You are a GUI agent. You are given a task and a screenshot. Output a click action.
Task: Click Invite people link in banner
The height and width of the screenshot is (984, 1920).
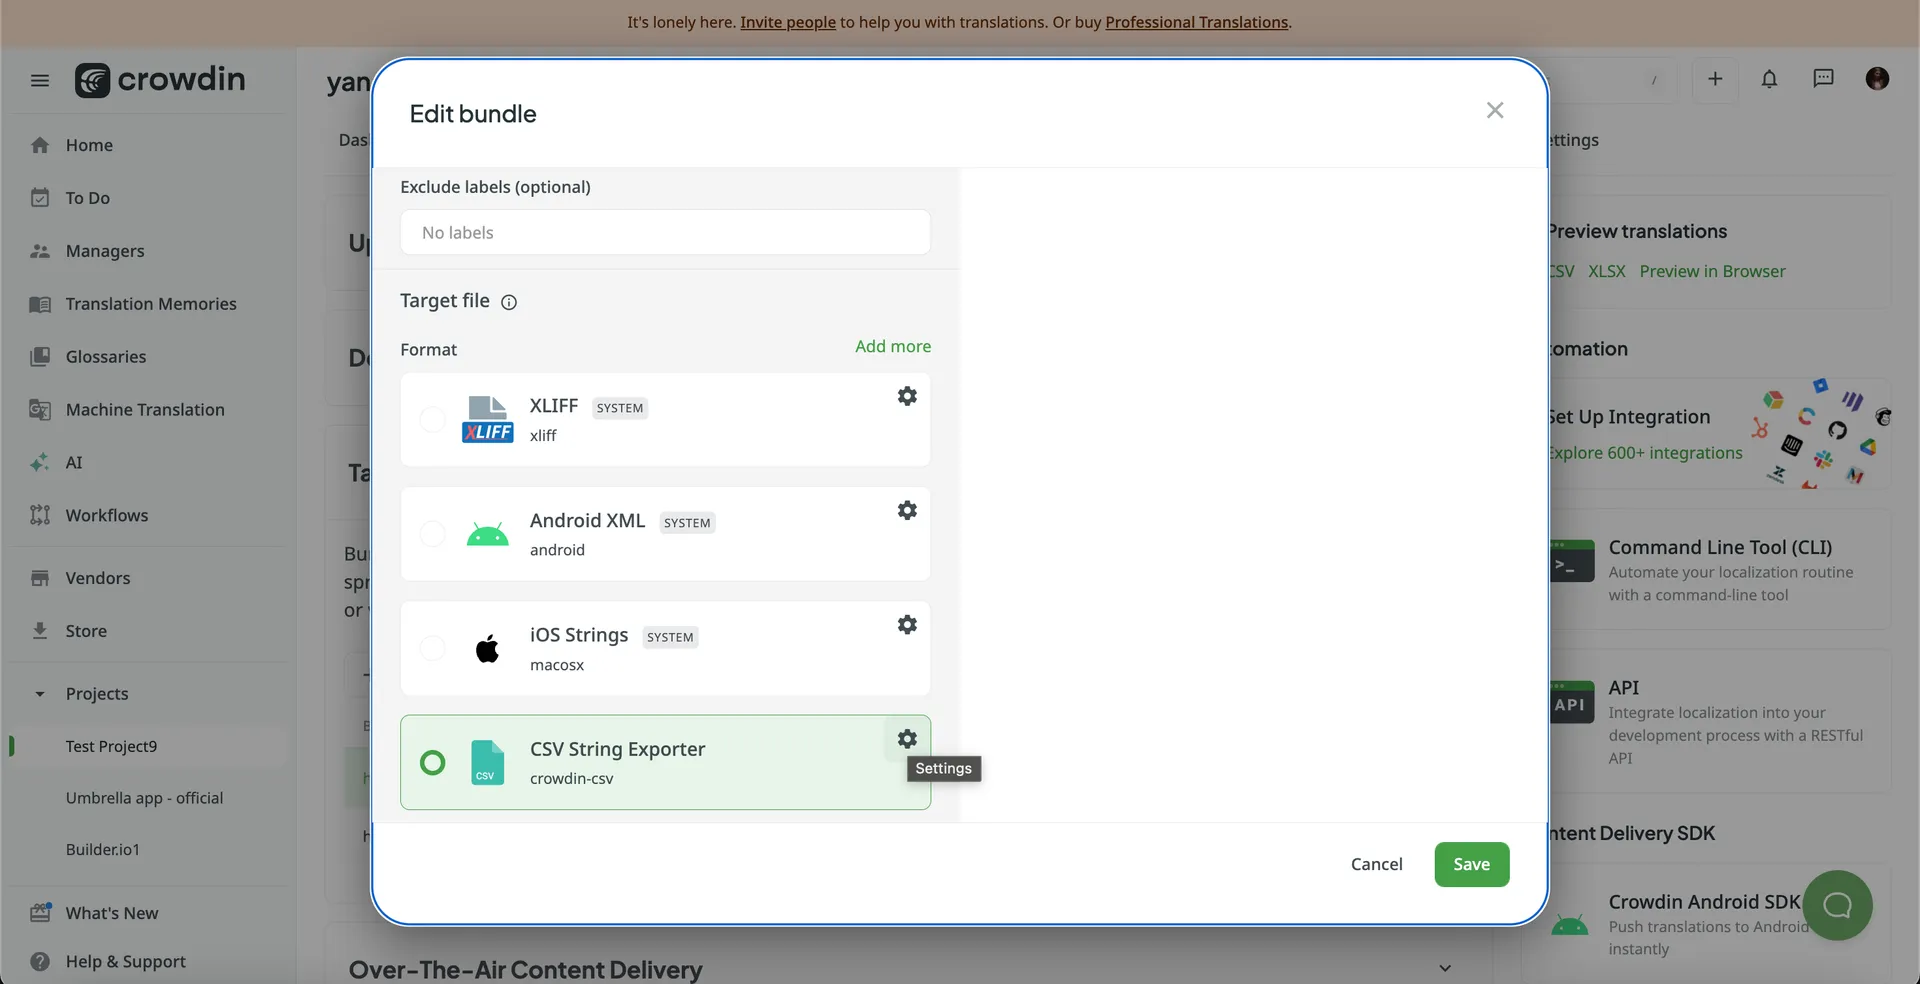coord(788,22)
